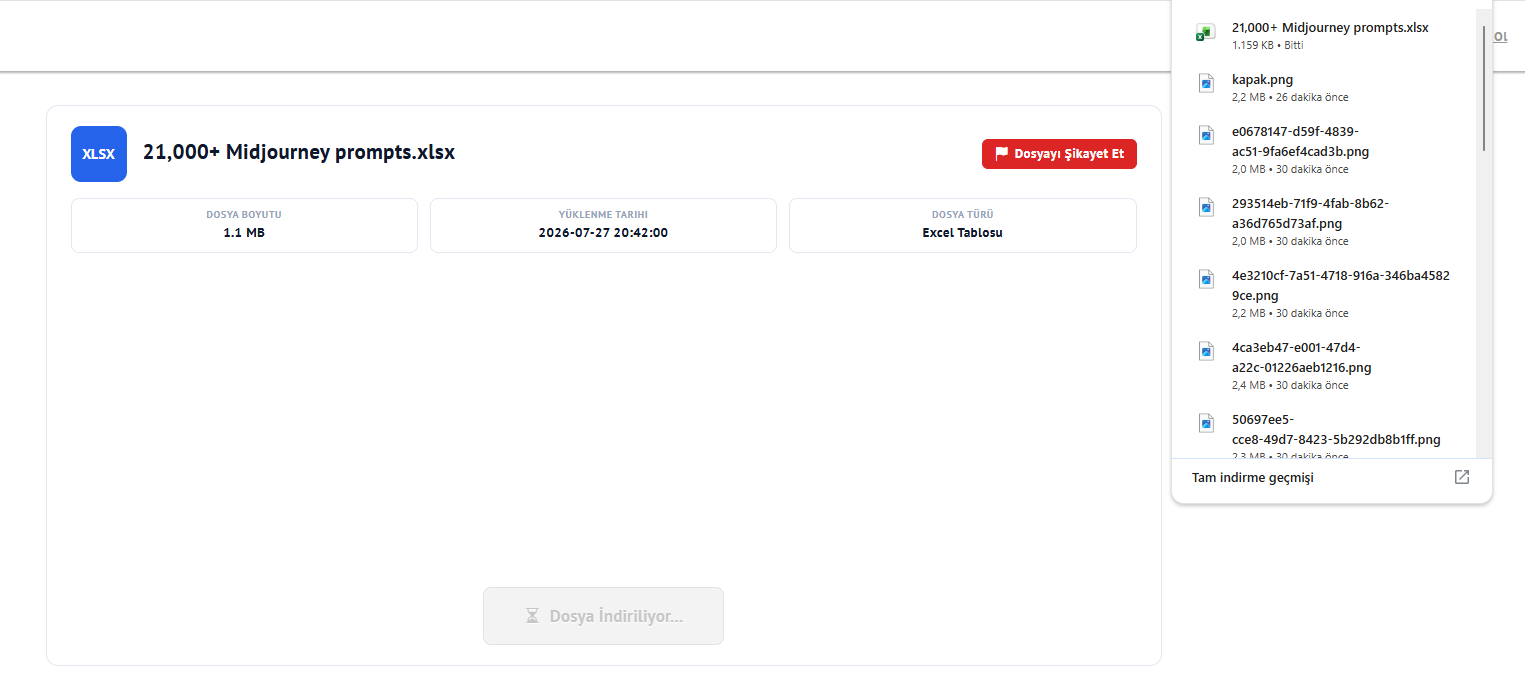The height and width of the screenshot is (682, 1525).
Task: Click the hourglass icon in download button
Action: [533, 616]
